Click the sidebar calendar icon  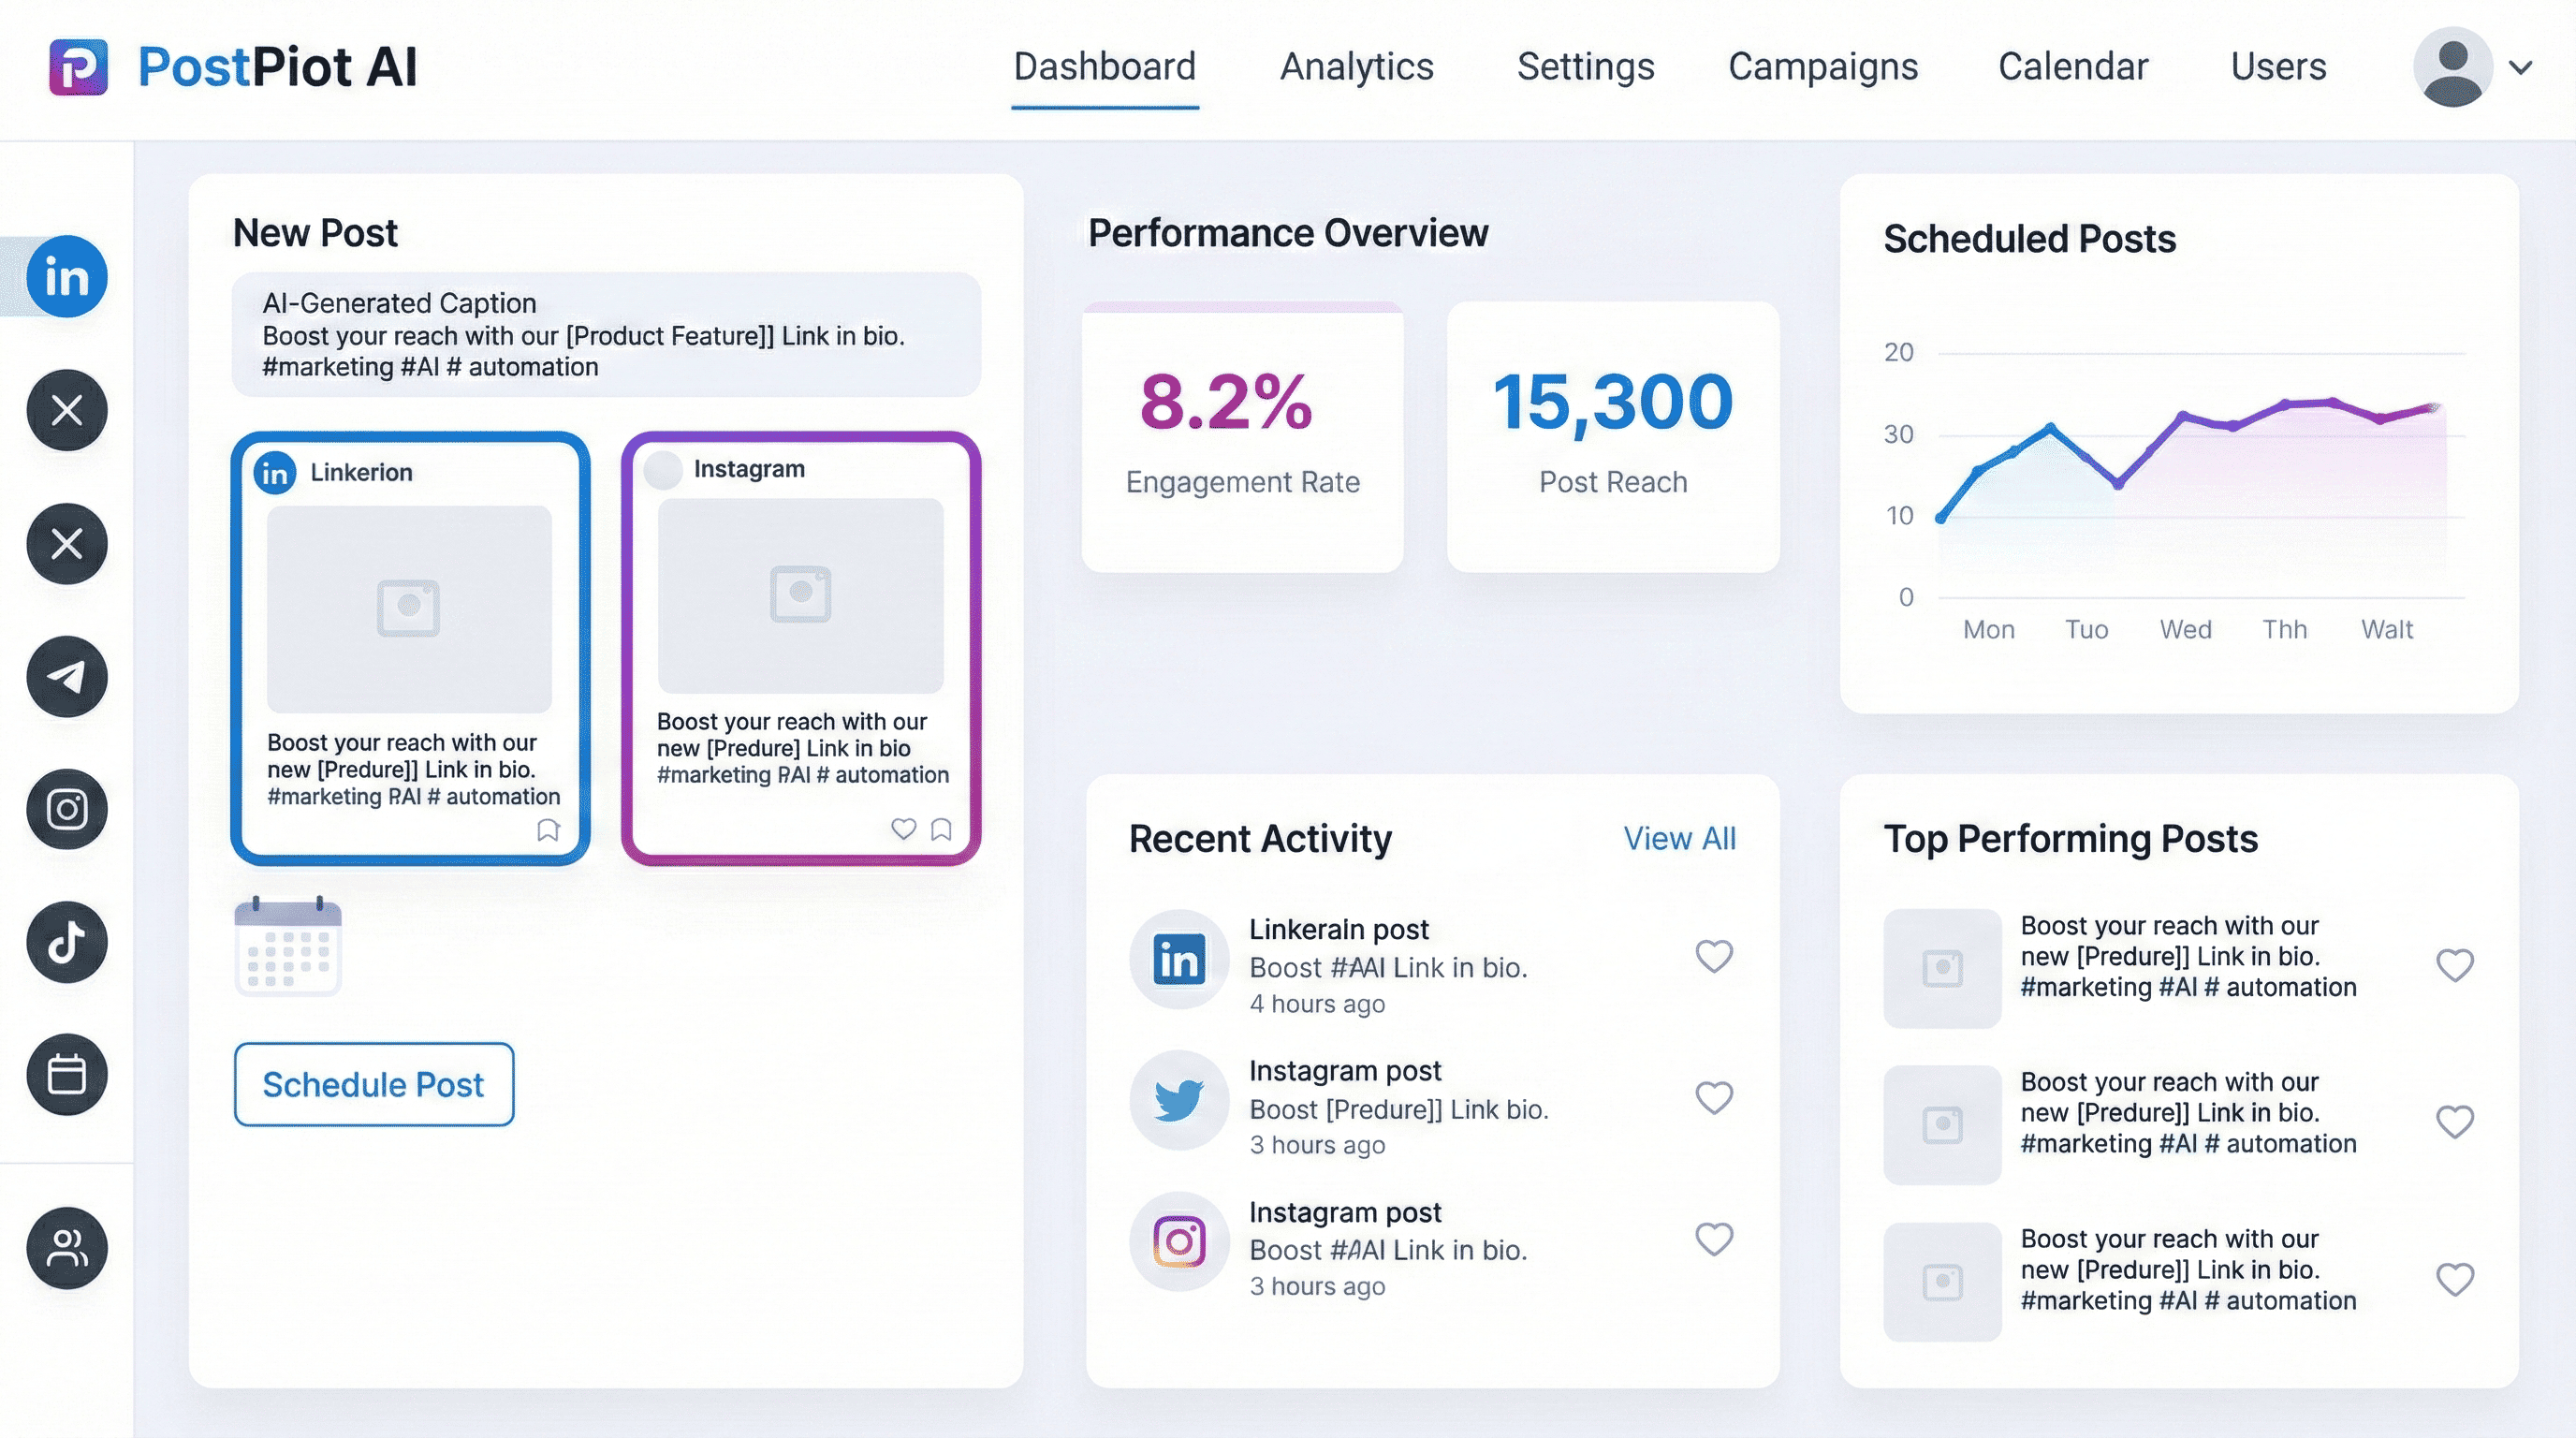tap(66, 1075)
